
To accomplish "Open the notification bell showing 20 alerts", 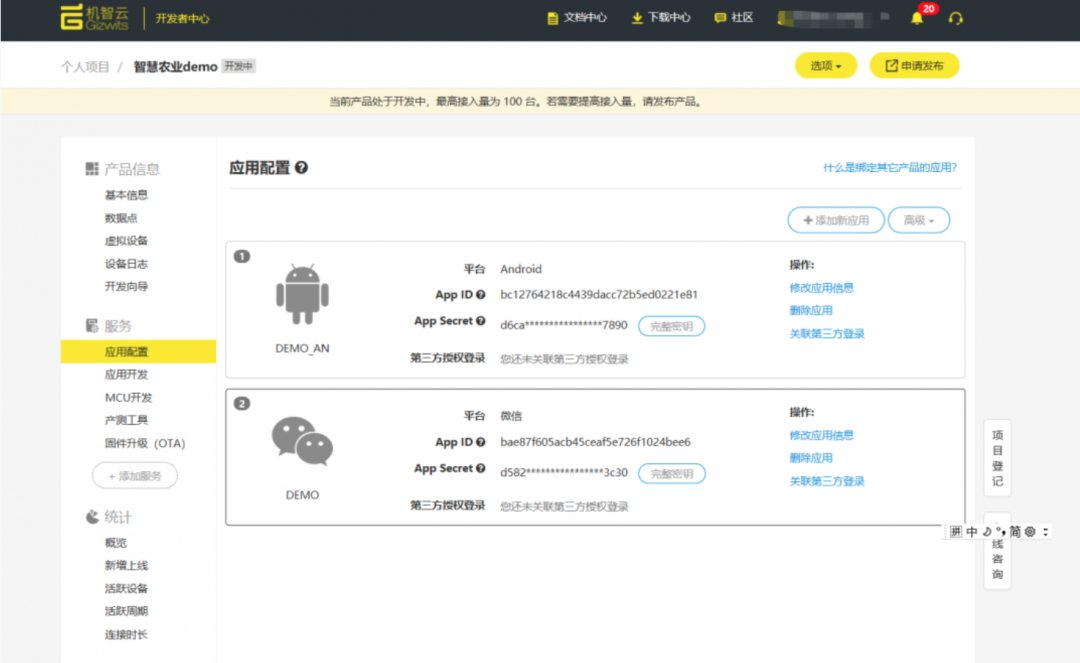I will click(917, 17).
